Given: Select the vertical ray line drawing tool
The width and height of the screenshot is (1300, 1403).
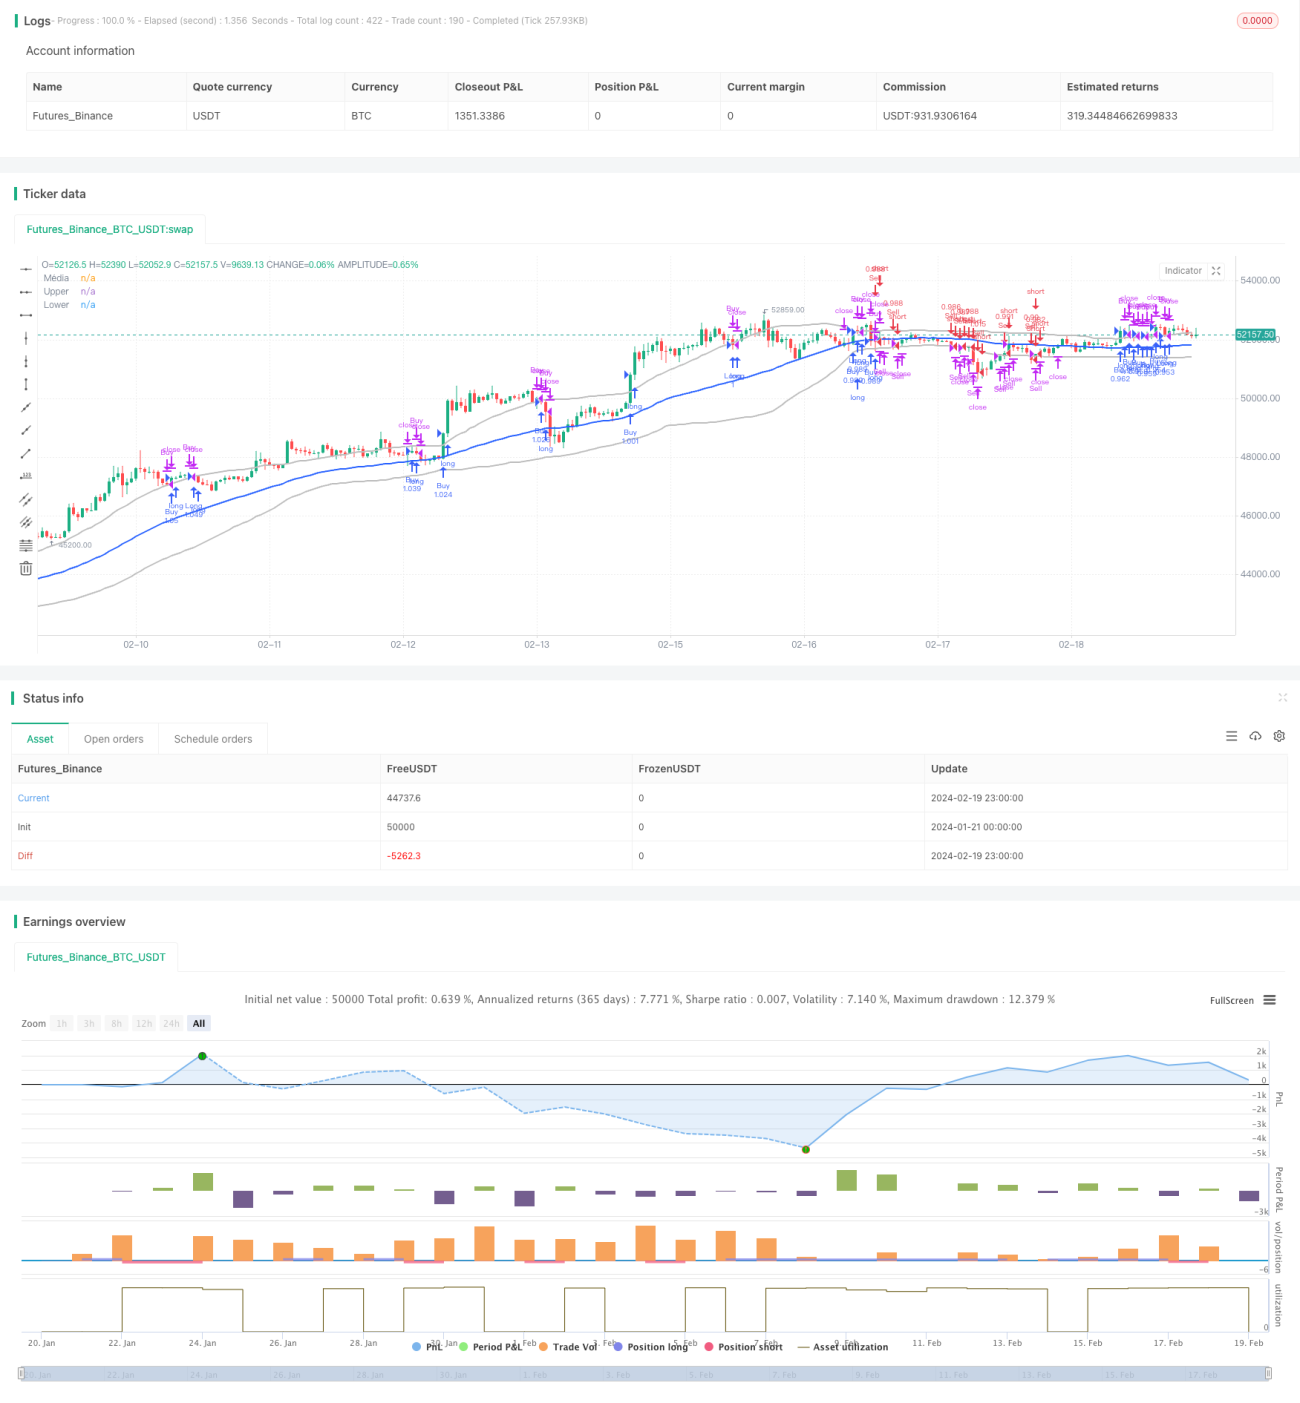Looking at the screenshot, I should click(x=26, y=361).
